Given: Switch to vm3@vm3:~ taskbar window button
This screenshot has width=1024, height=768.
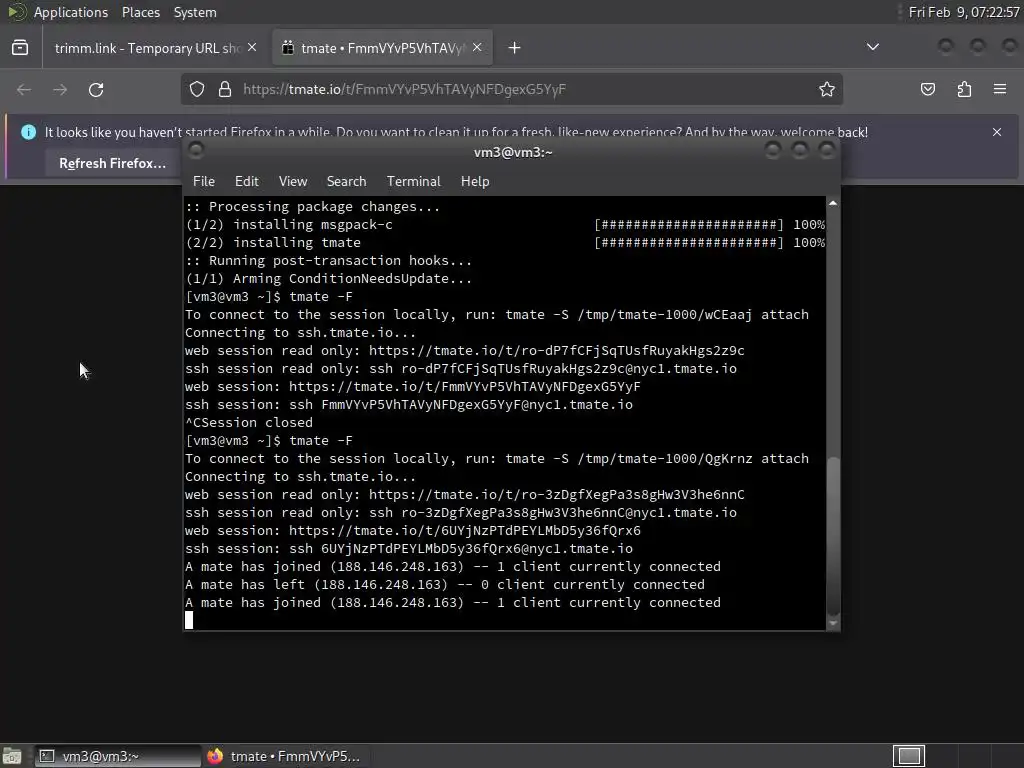Looking at the screenshot, I should click(x=118, y=756).
